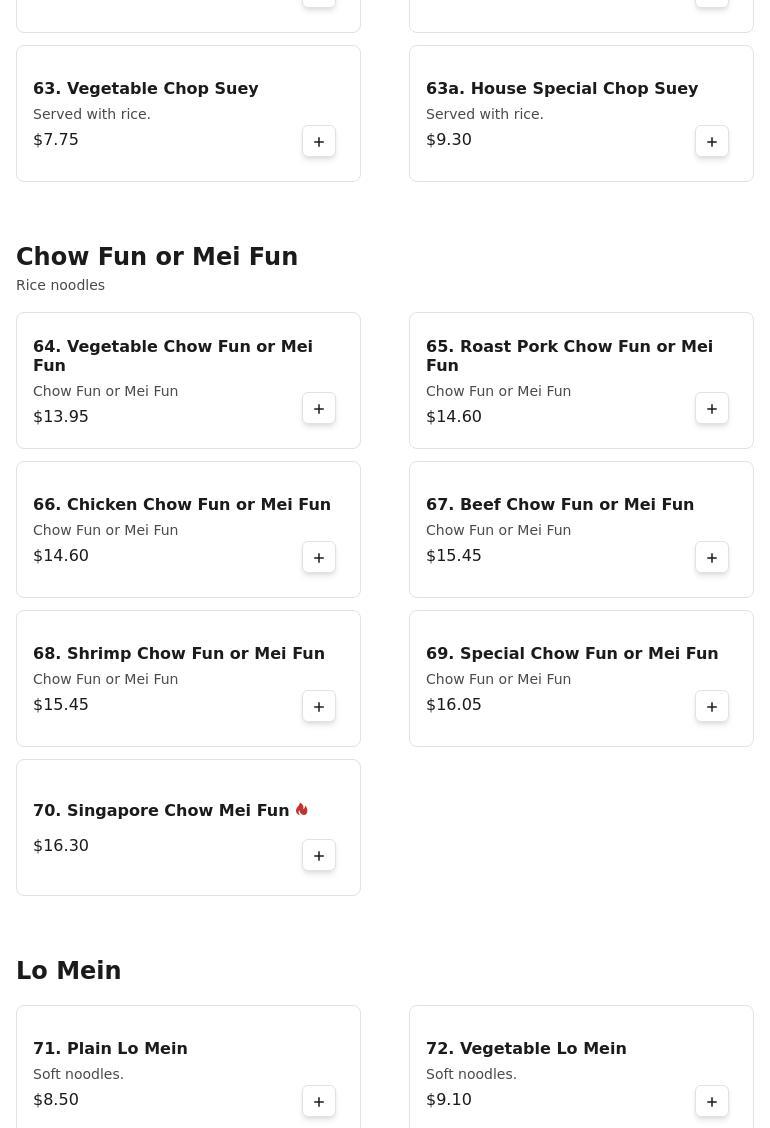Add 67. Beef Chow Fun to order

(712, 558)
